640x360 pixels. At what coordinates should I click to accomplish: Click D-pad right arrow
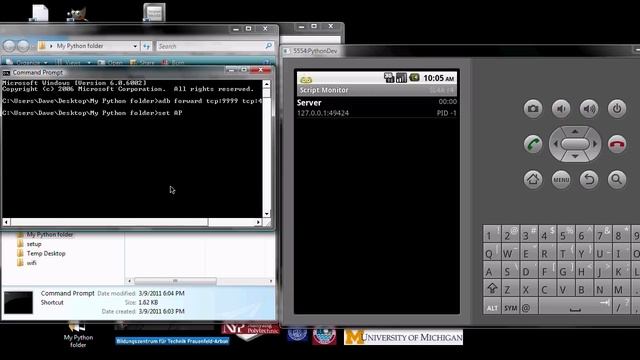pos(595,144)
